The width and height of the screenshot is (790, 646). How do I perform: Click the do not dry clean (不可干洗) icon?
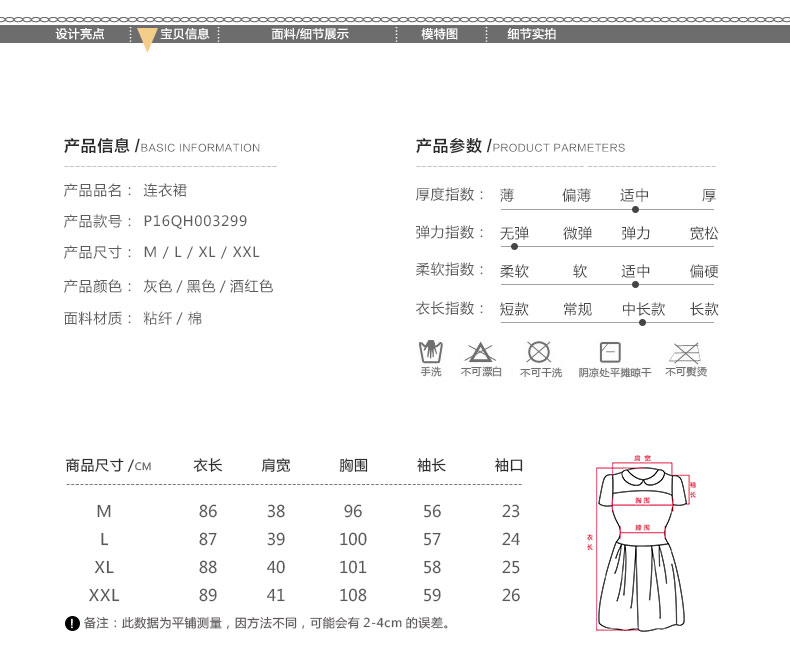click(x=539, y=352)
